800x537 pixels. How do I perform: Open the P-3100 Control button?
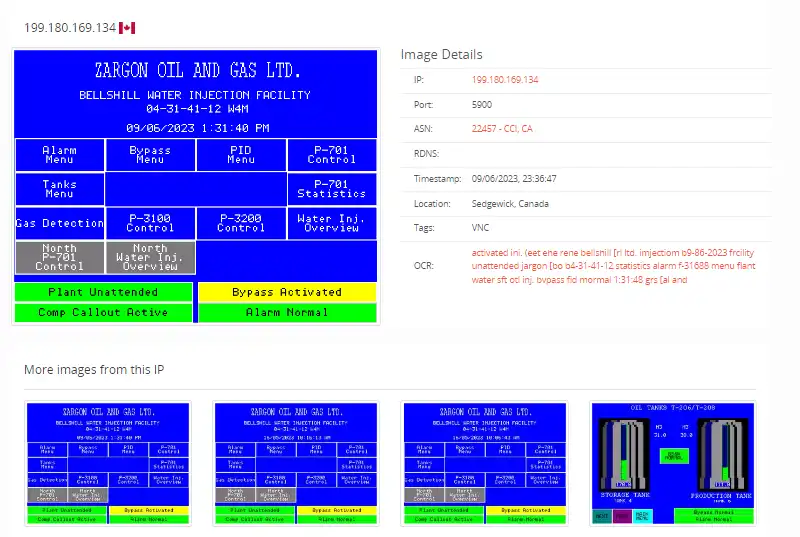point(150,223)
